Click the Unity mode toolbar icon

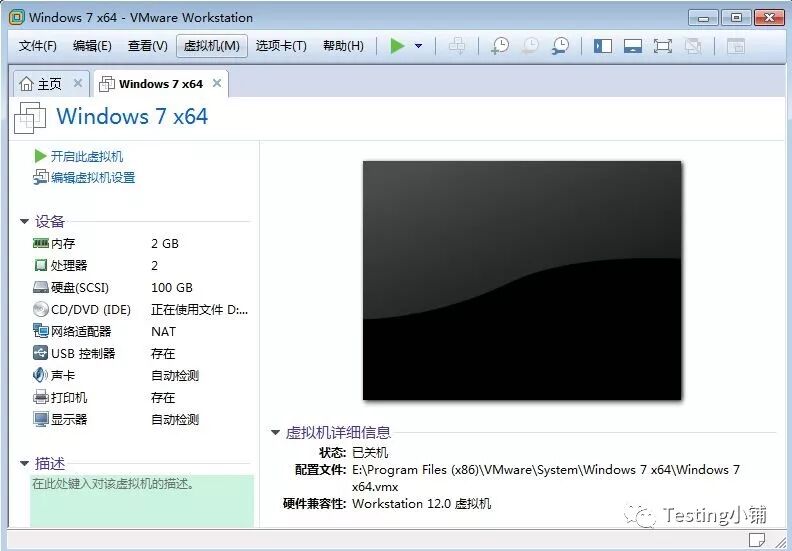tap(693, 46)
